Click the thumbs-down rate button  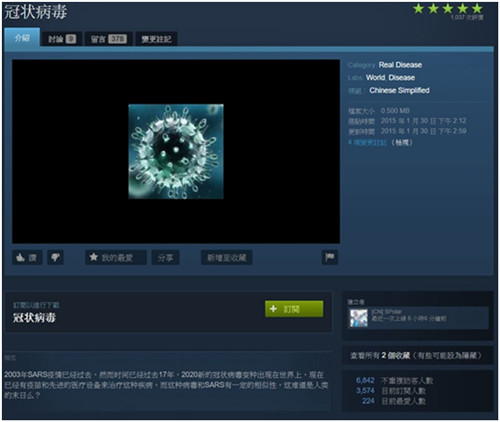[x=55, y=257]
